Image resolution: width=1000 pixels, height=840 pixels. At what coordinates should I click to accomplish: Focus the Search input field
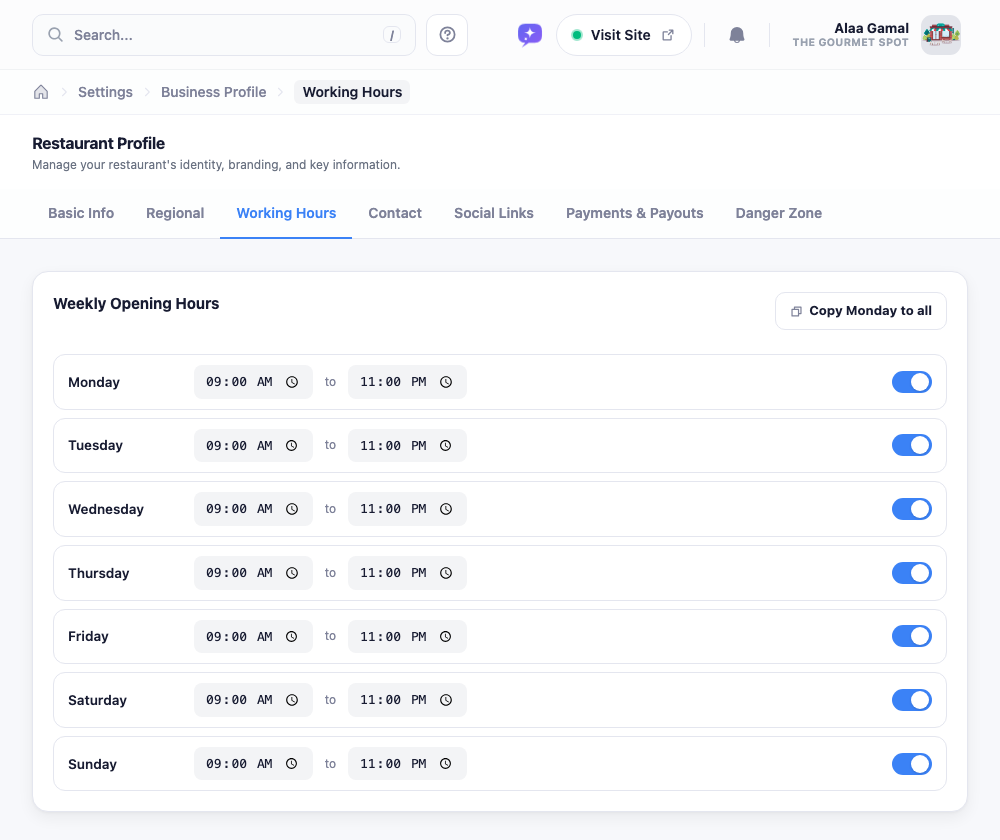tap(224, 35)
